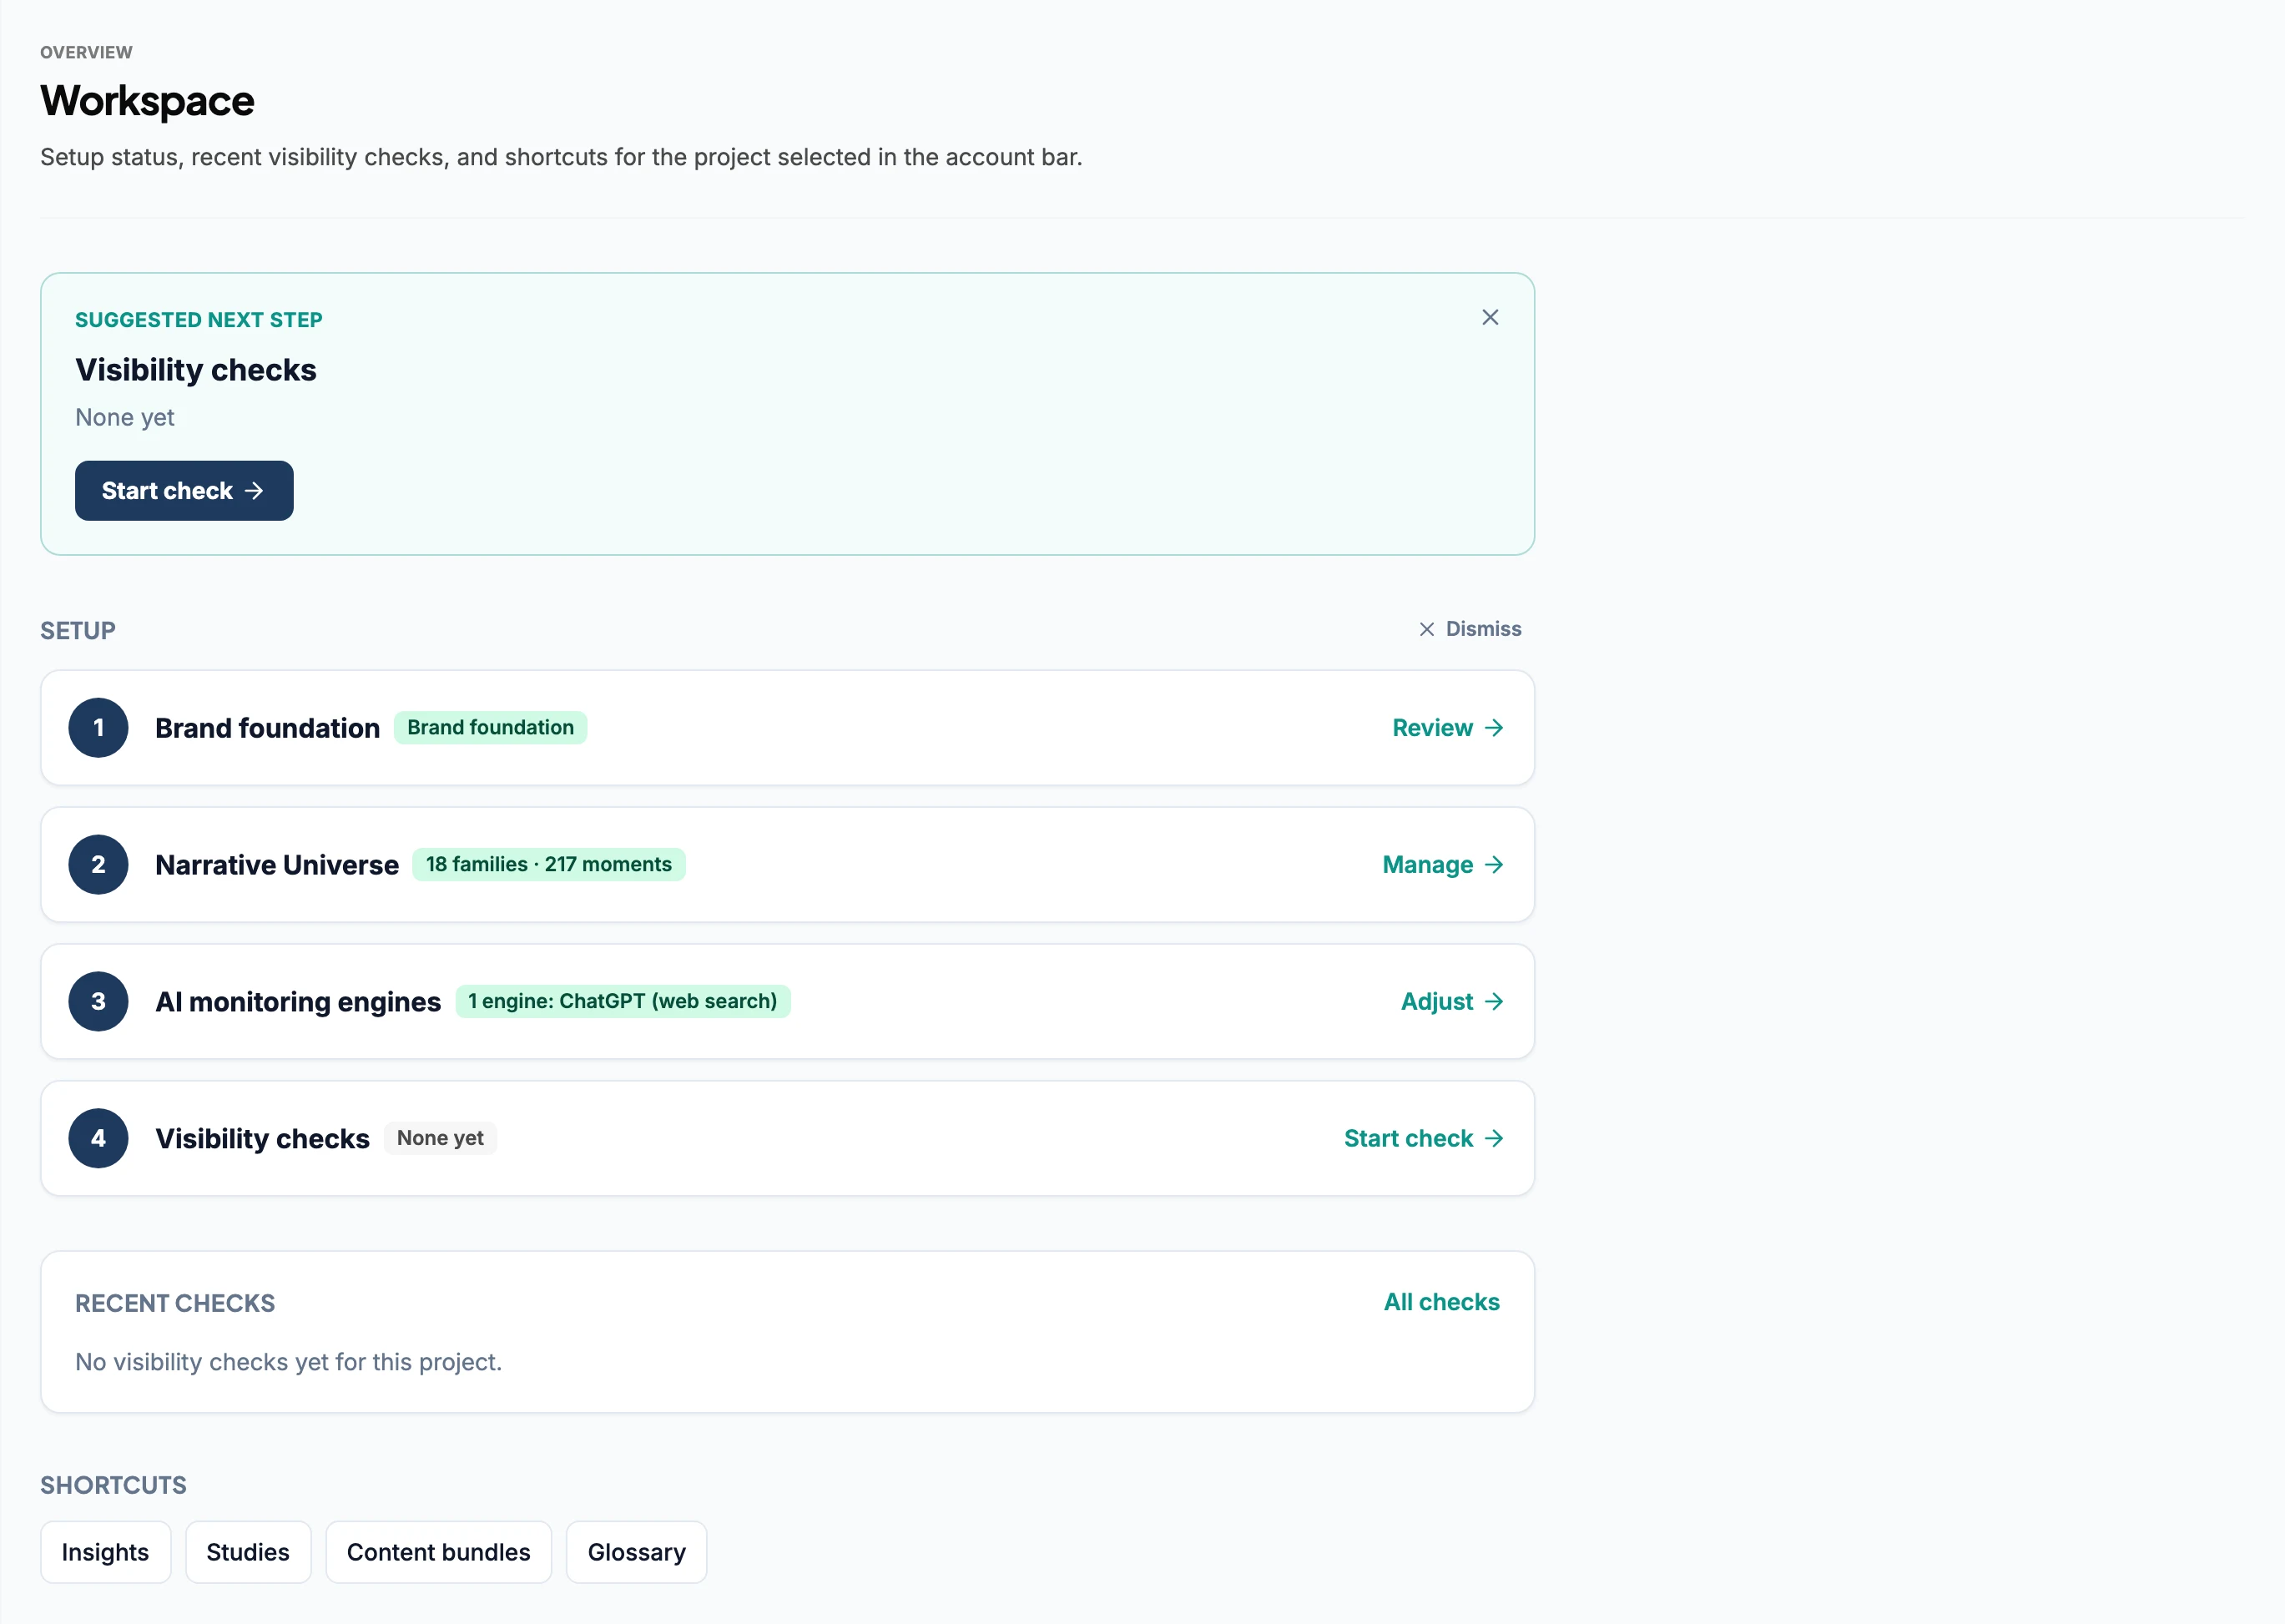Open Review link for Brand foundation
Image resolution: width=2285 pixels, height=1624 pixels.
coord(1448,728)
